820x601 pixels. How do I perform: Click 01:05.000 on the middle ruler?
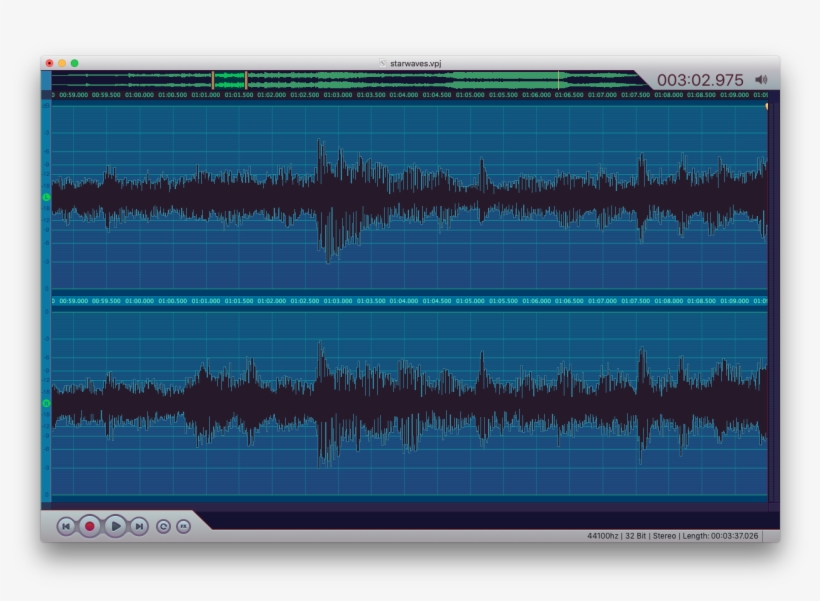(x=470, y=301)
